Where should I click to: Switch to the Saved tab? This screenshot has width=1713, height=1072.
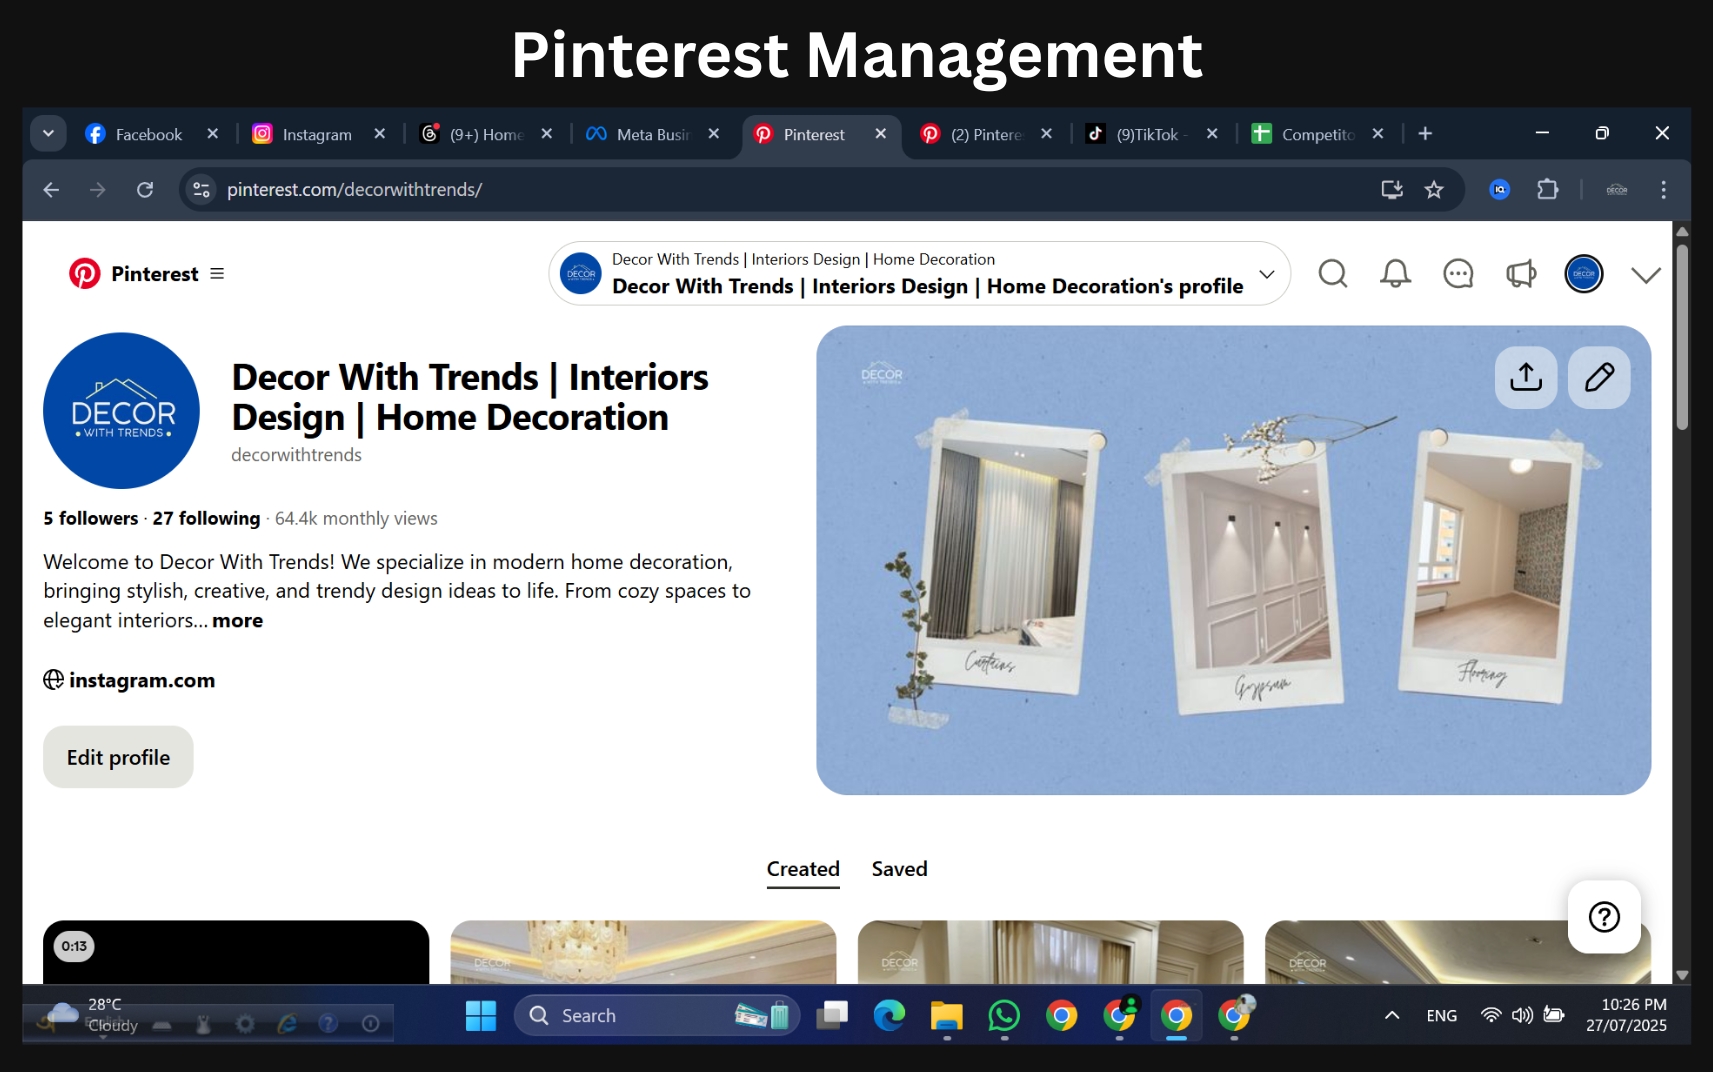[899, 869]
